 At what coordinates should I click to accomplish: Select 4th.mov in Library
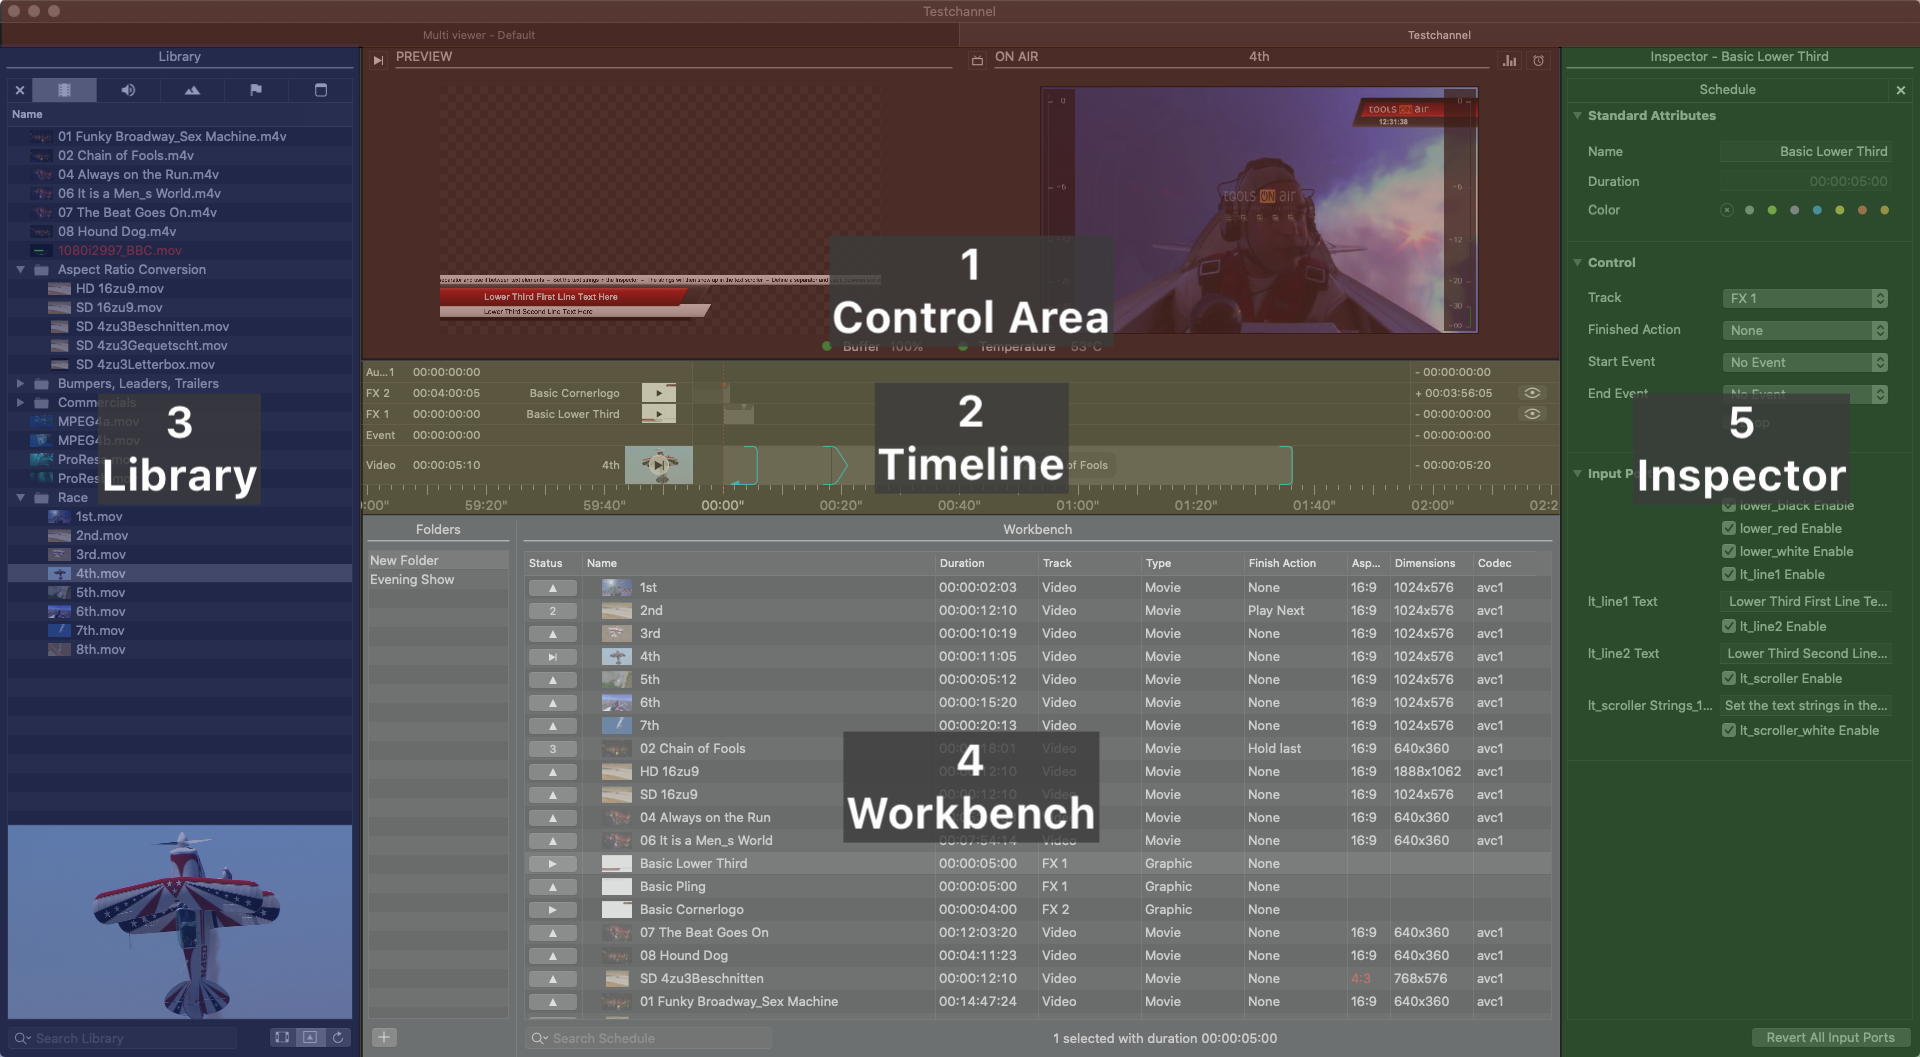tap(180, 574)
